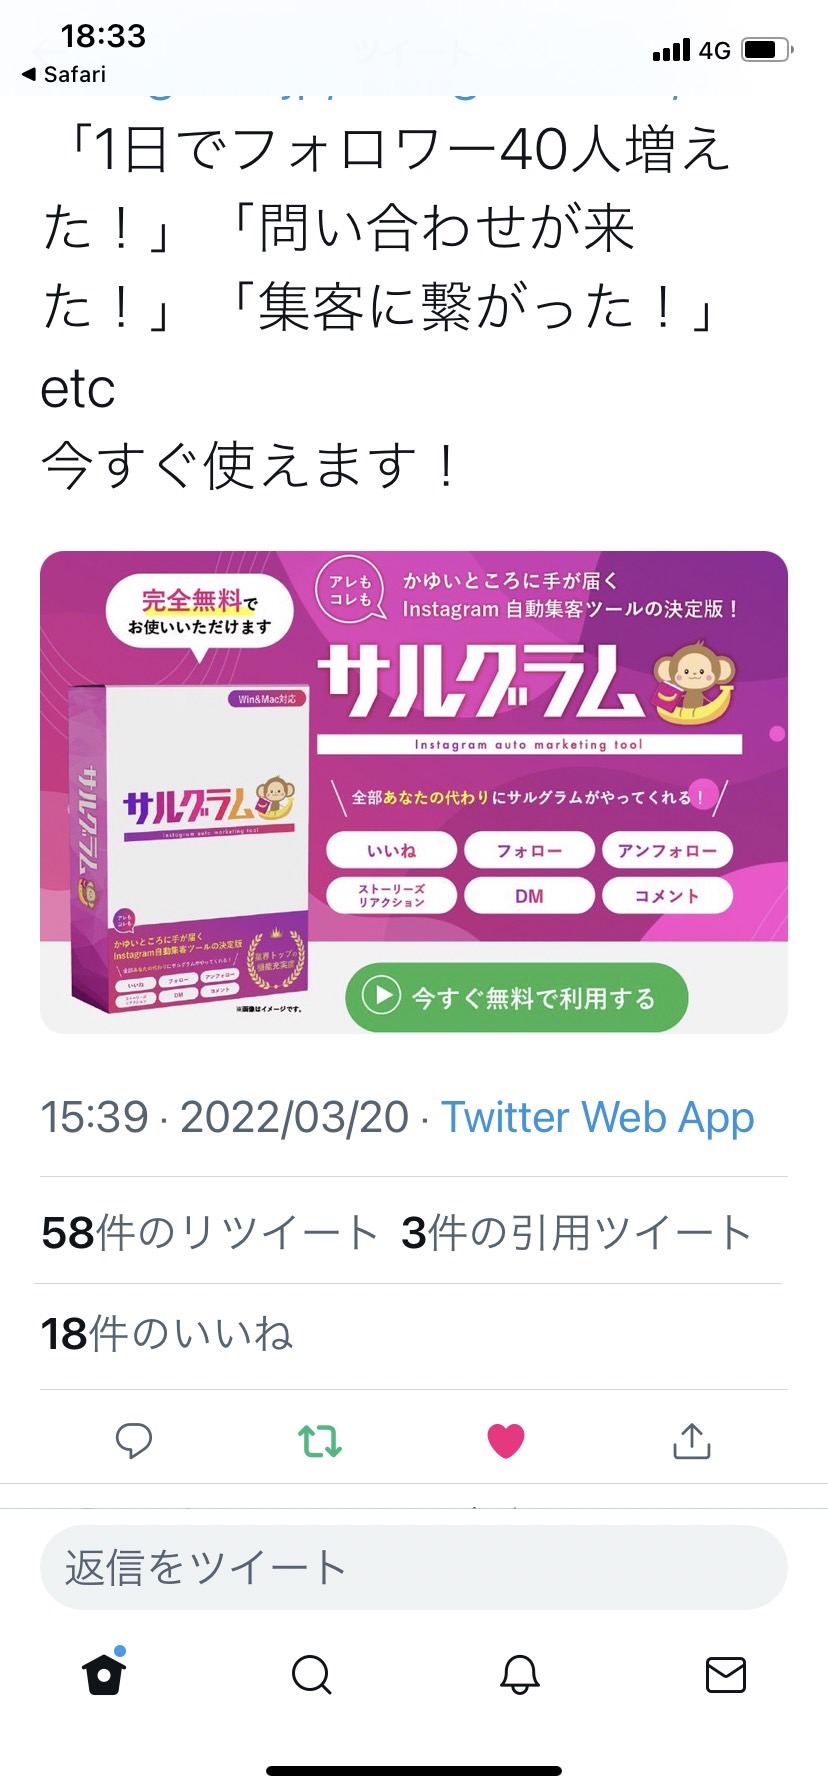Open the share tweet icon
Viewport: 828px width, 1792px height.
coord(691,1440)
